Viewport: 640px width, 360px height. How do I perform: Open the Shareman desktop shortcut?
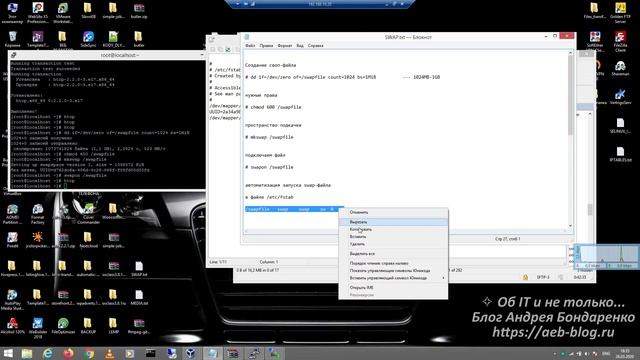coord(620,68)
